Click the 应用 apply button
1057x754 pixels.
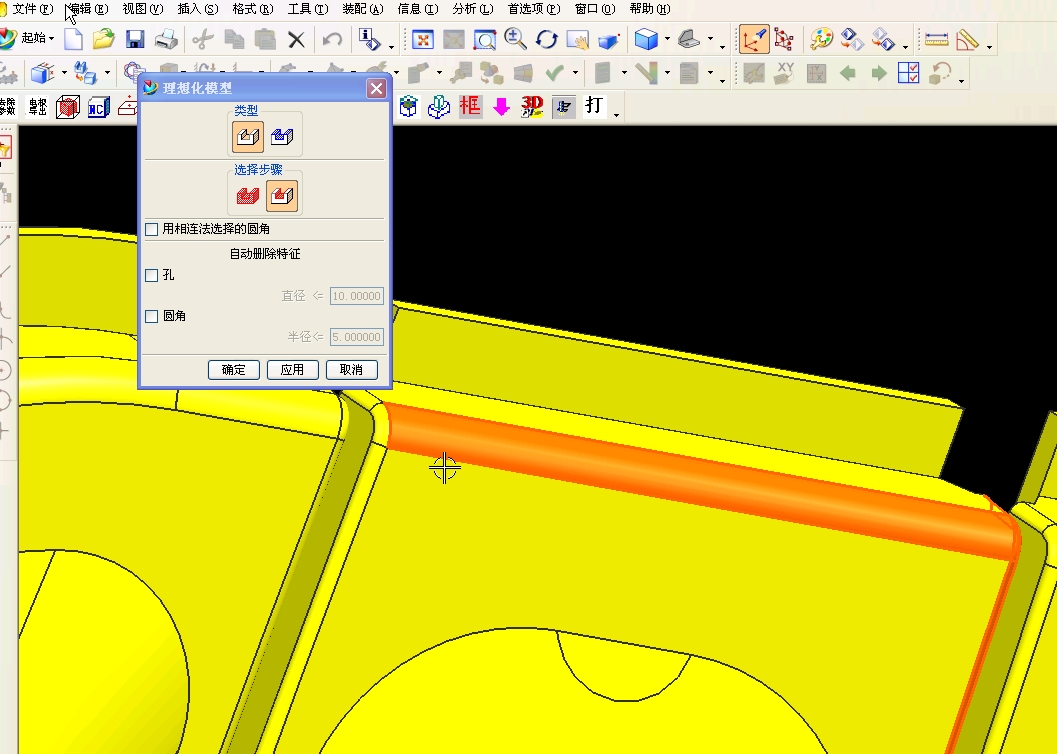[x=293, y=370]
